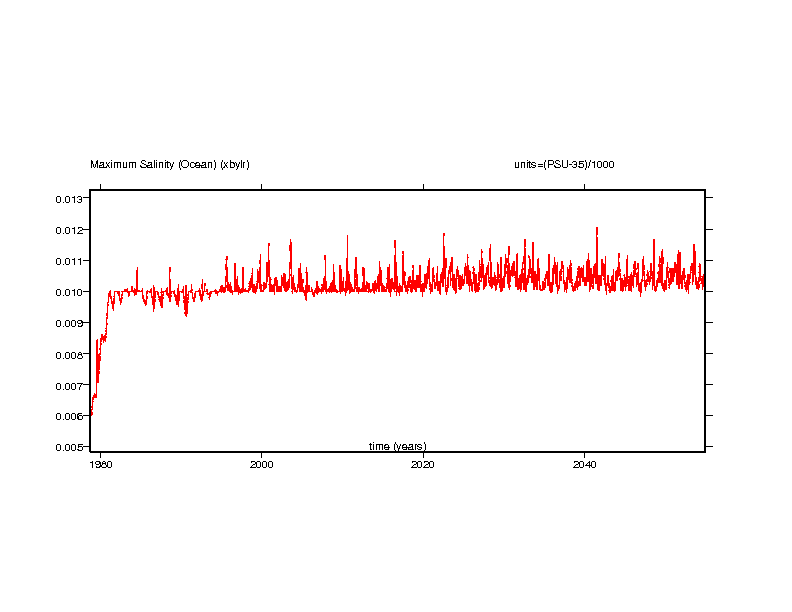Select the 0.013 y-axis tick label

click(x=68, y=199)
